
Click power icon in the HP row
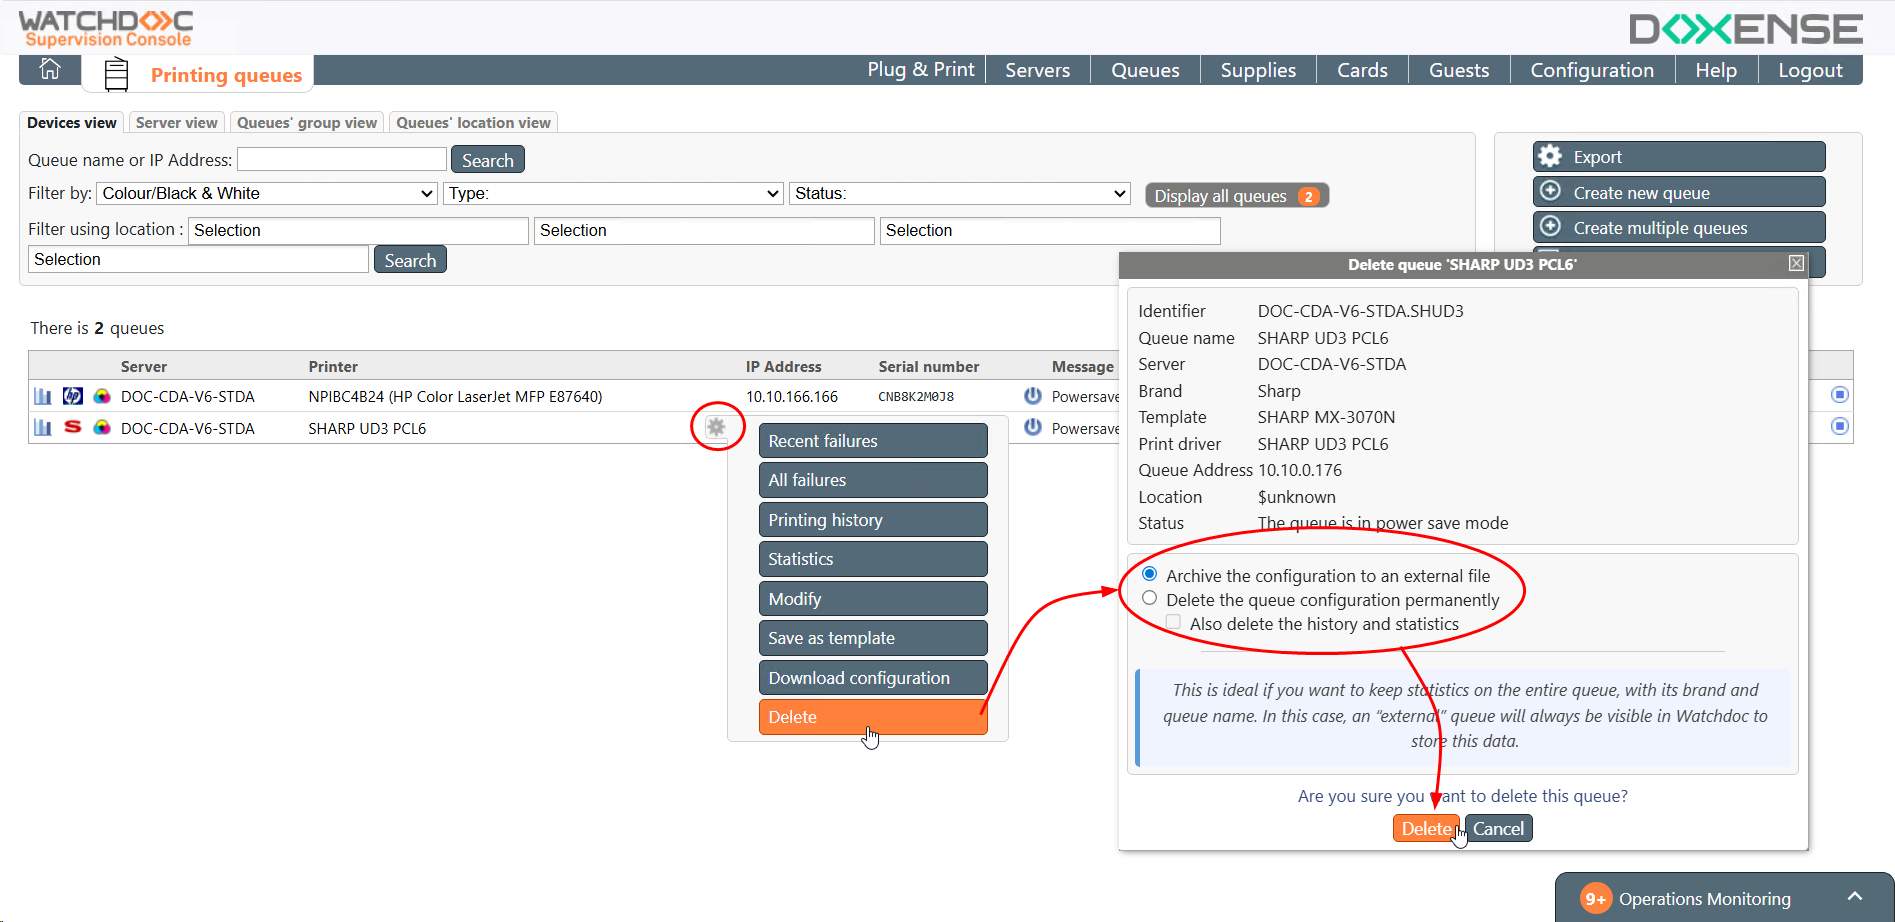pyautogui.click(x=1033, y=396)
